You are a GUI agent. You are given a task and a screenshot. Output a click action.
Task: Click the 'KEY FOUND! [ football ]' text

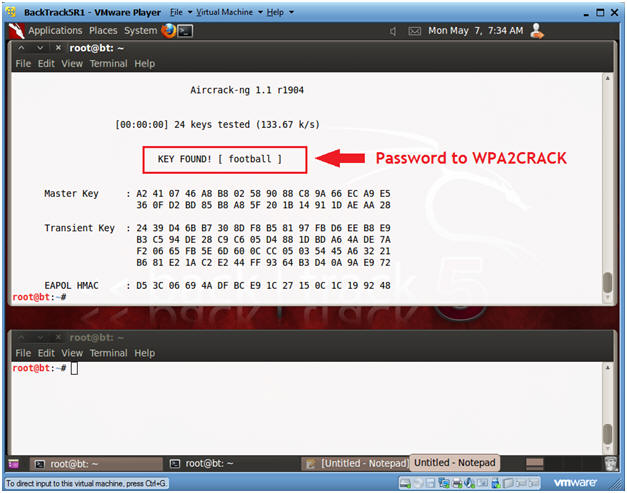(x=220, y=159)
